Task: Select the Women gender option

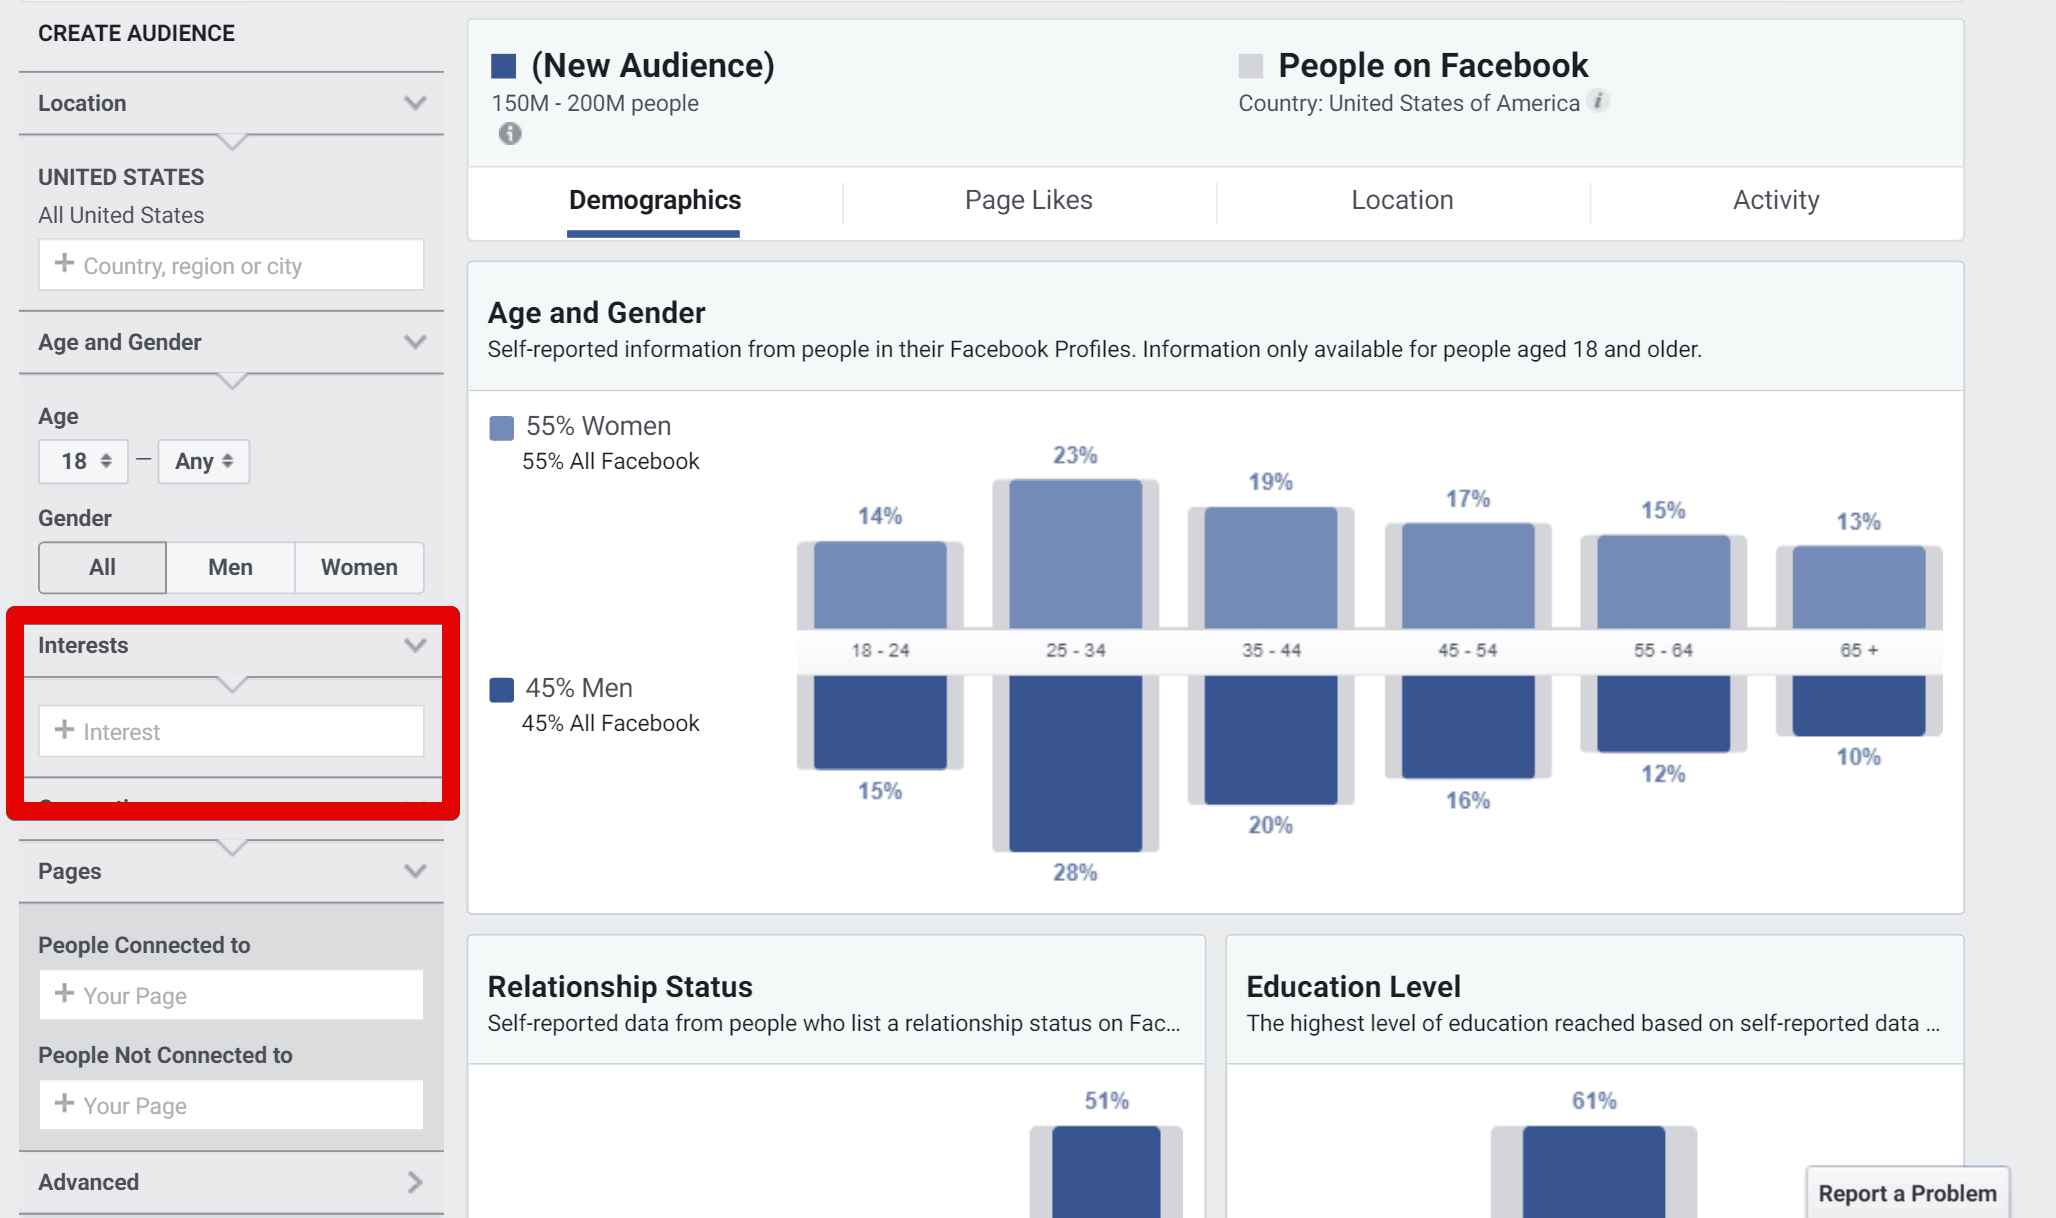Action: [x=359, y=567]
